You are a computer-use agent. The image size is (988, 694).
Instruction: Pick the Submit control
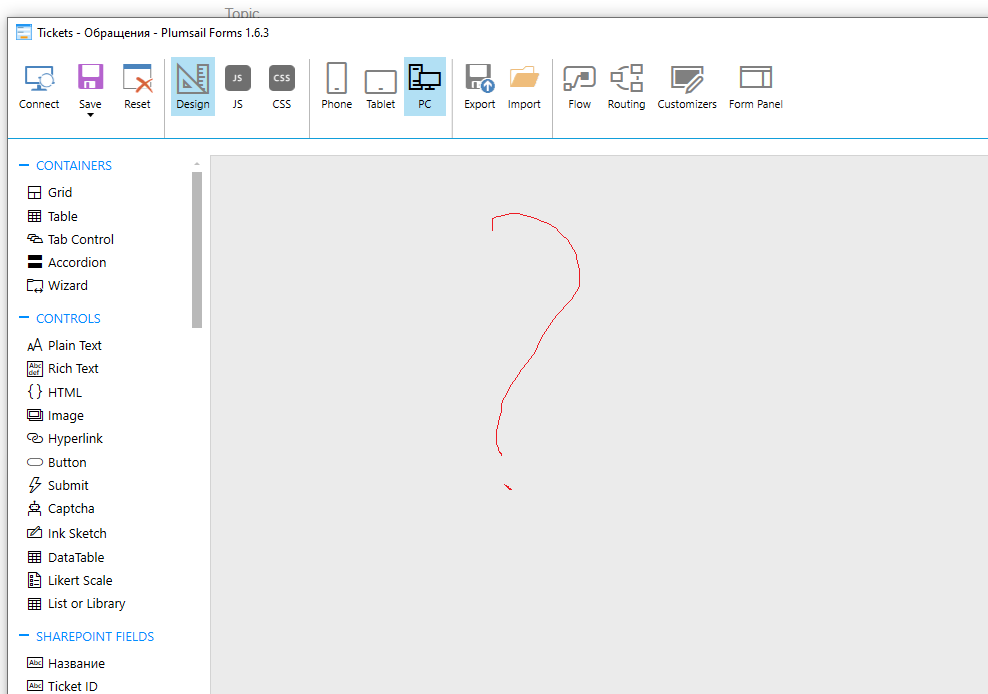pos(58,485)
